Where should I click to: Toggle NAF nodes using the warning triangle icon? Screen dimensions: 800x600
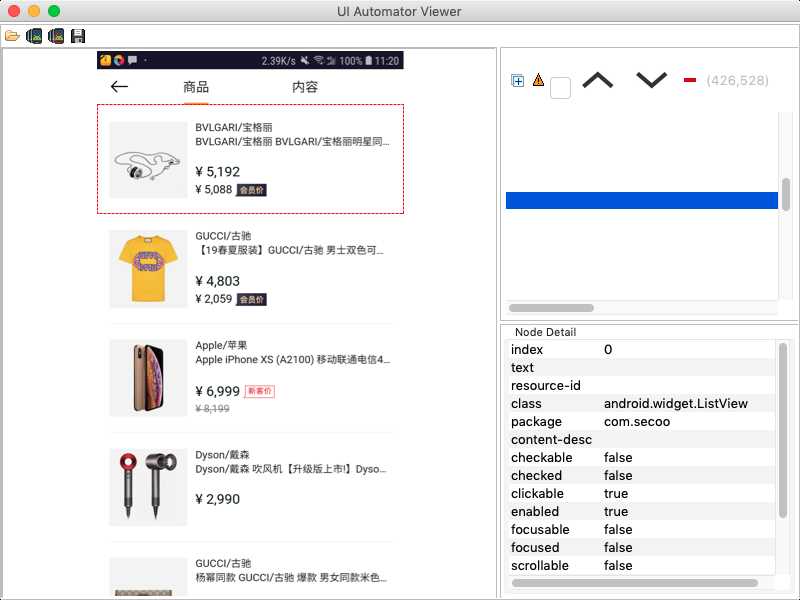coord(538,80)
